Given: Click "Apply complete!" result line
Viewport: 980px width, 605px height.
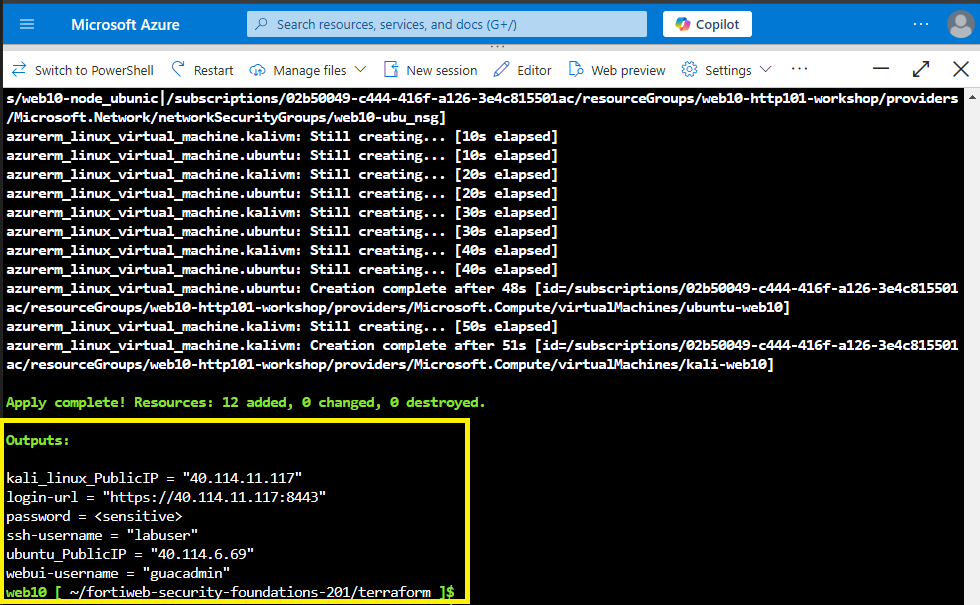Looking at the screenshot, I should click(x=246, y=402).
